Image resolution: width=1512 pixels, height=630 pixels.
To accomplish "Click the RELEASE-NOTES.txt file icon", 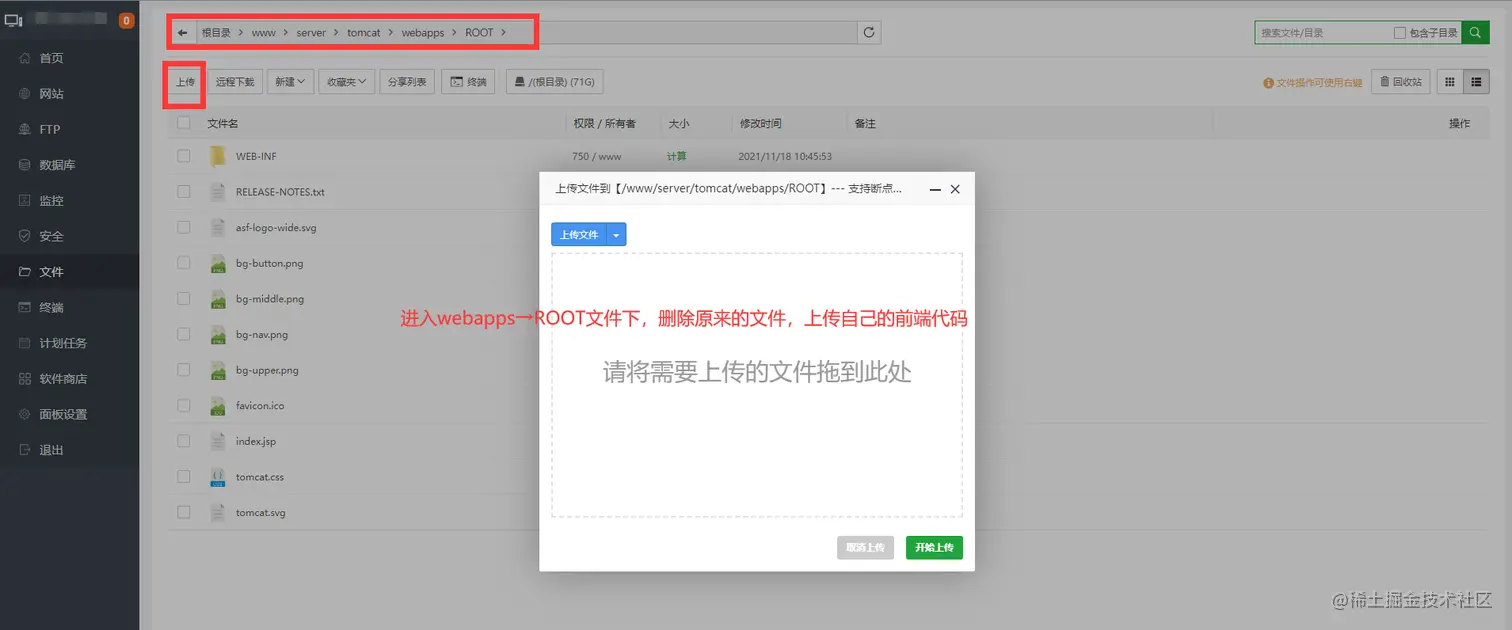I will pos(218,192).
